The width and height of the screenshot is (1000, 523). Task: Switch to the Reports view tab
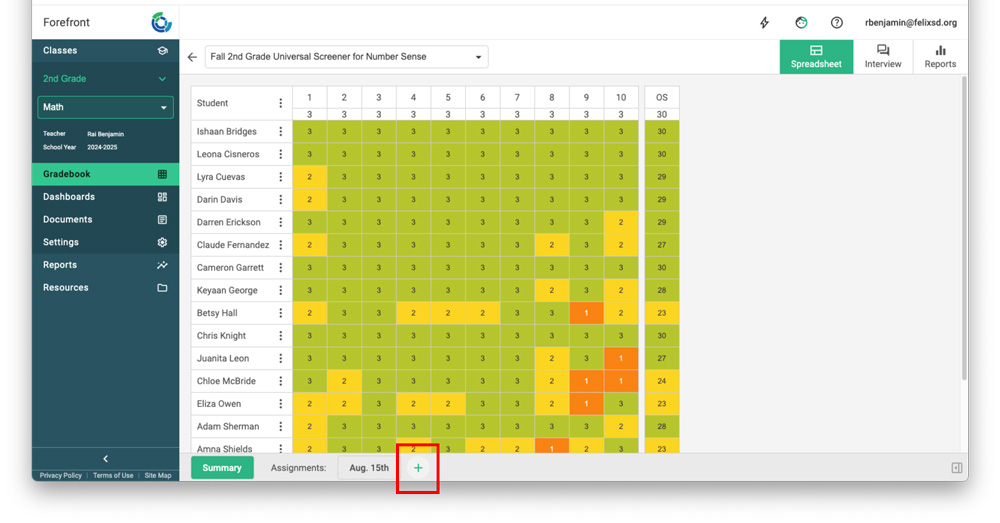coord(940,57)
